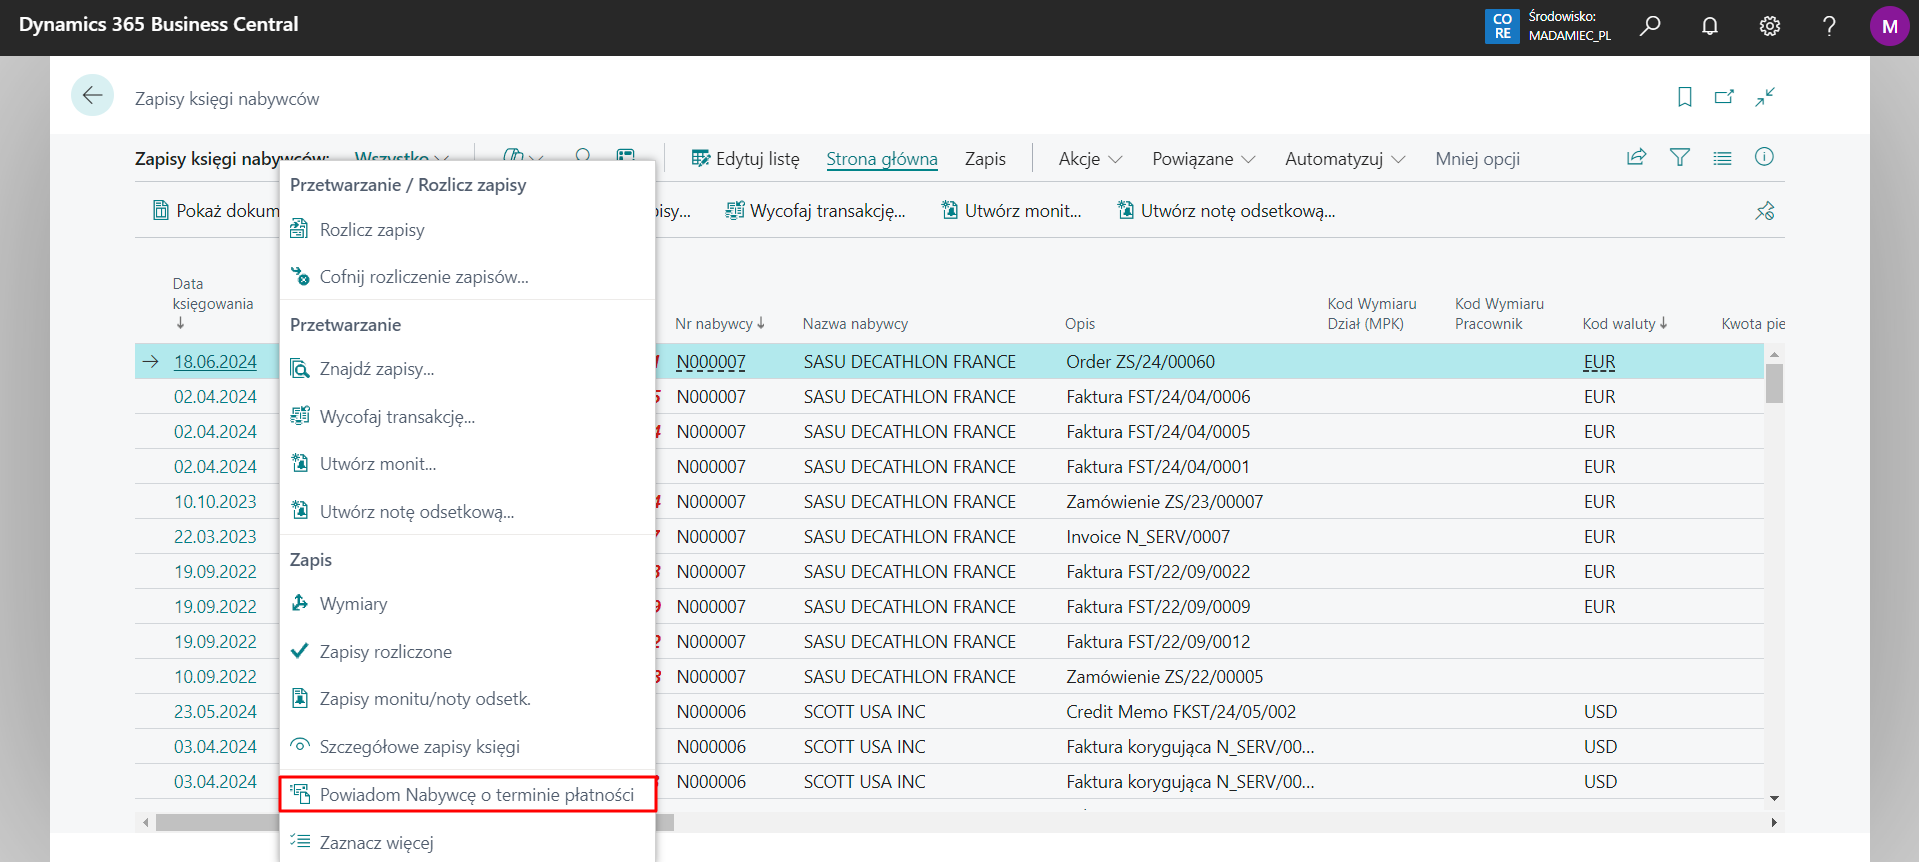This screenshot has height=862, width=1919.
Task: Toggle Zapisy rozliczone checkmark entry
Action: click(385, 652)
